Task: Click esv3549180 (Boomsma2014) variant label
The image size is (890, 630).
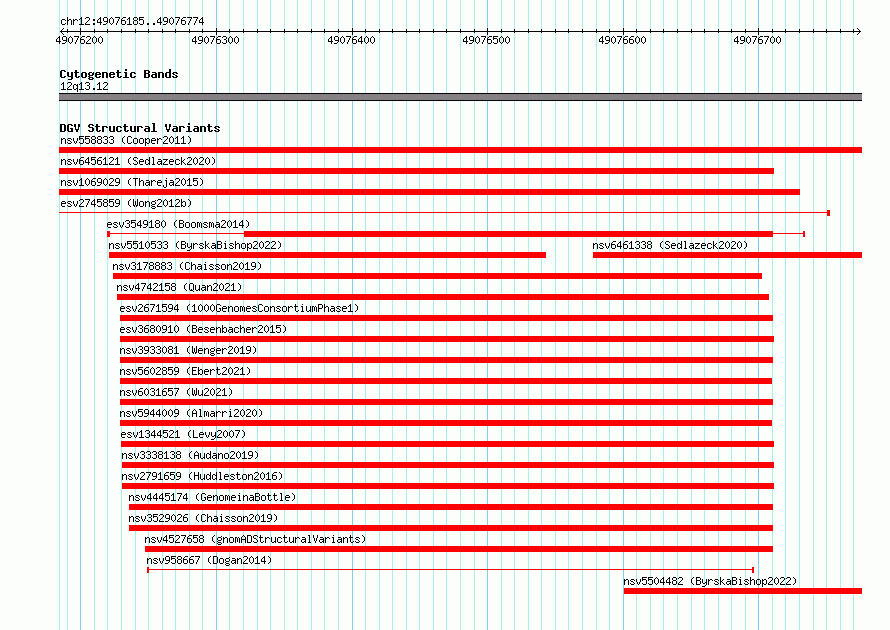Action: coord(178,224)
